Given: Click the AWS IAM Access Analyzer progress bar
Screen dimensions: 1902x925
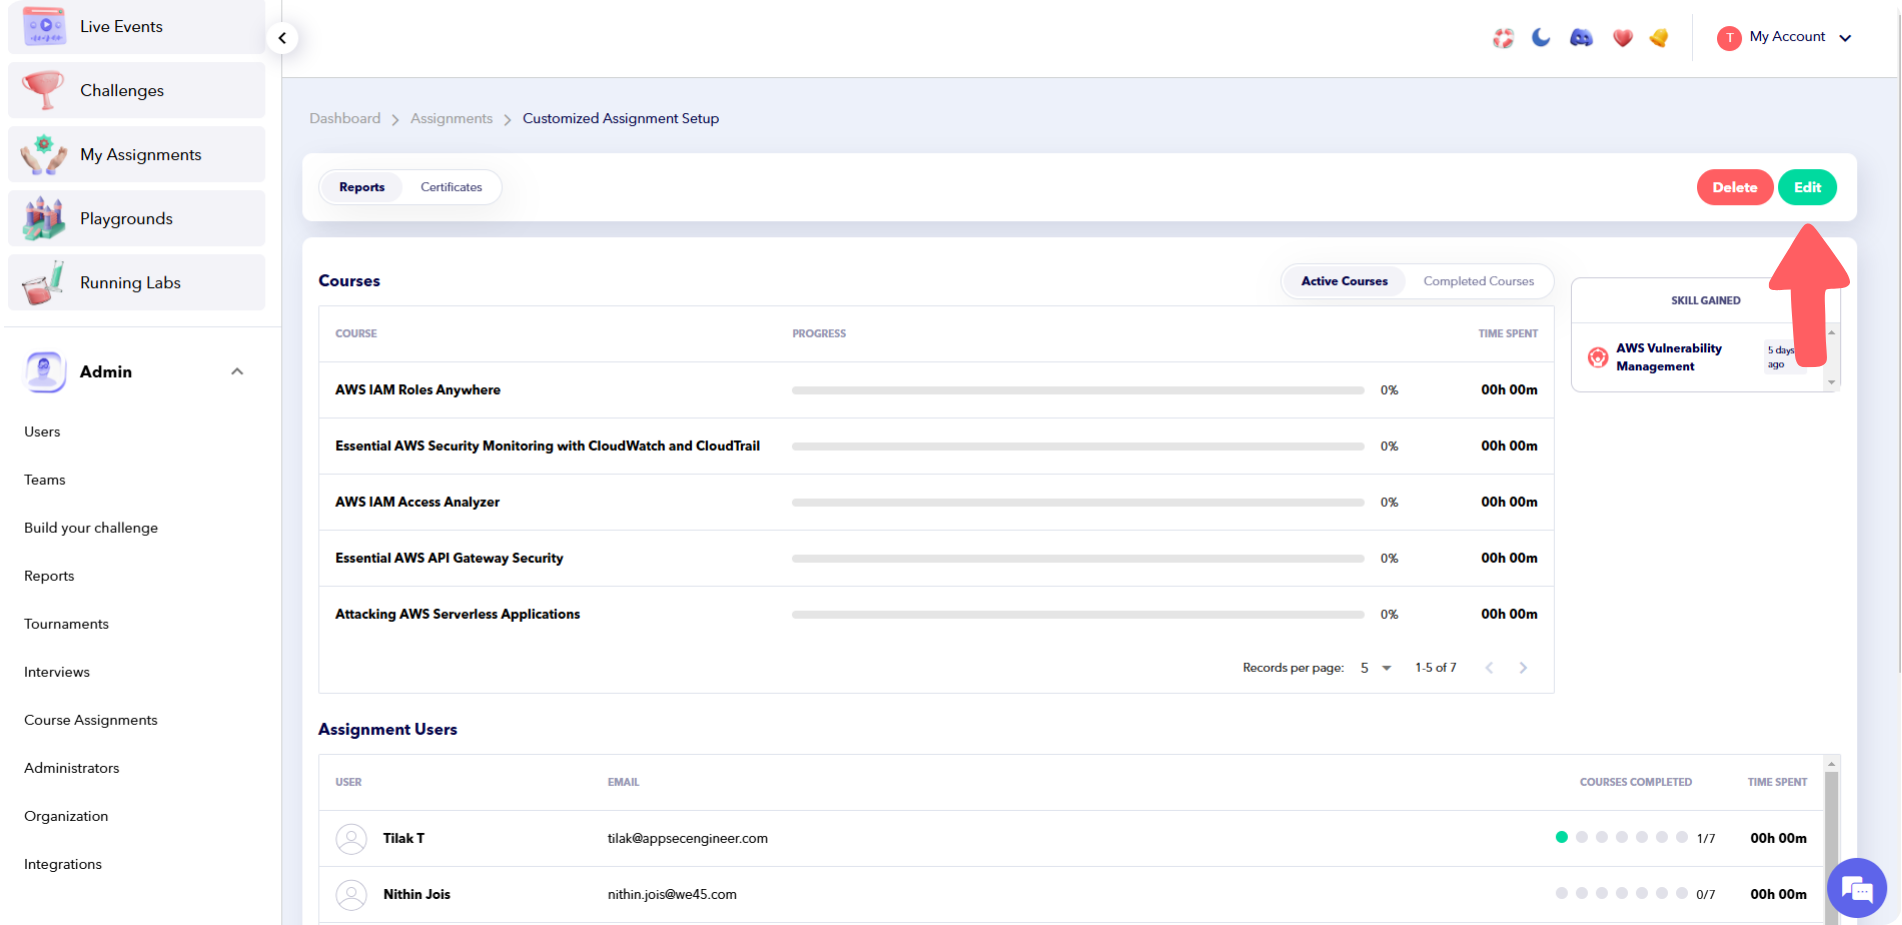Looking at the screenshot, I should [x=1078, y=502].
